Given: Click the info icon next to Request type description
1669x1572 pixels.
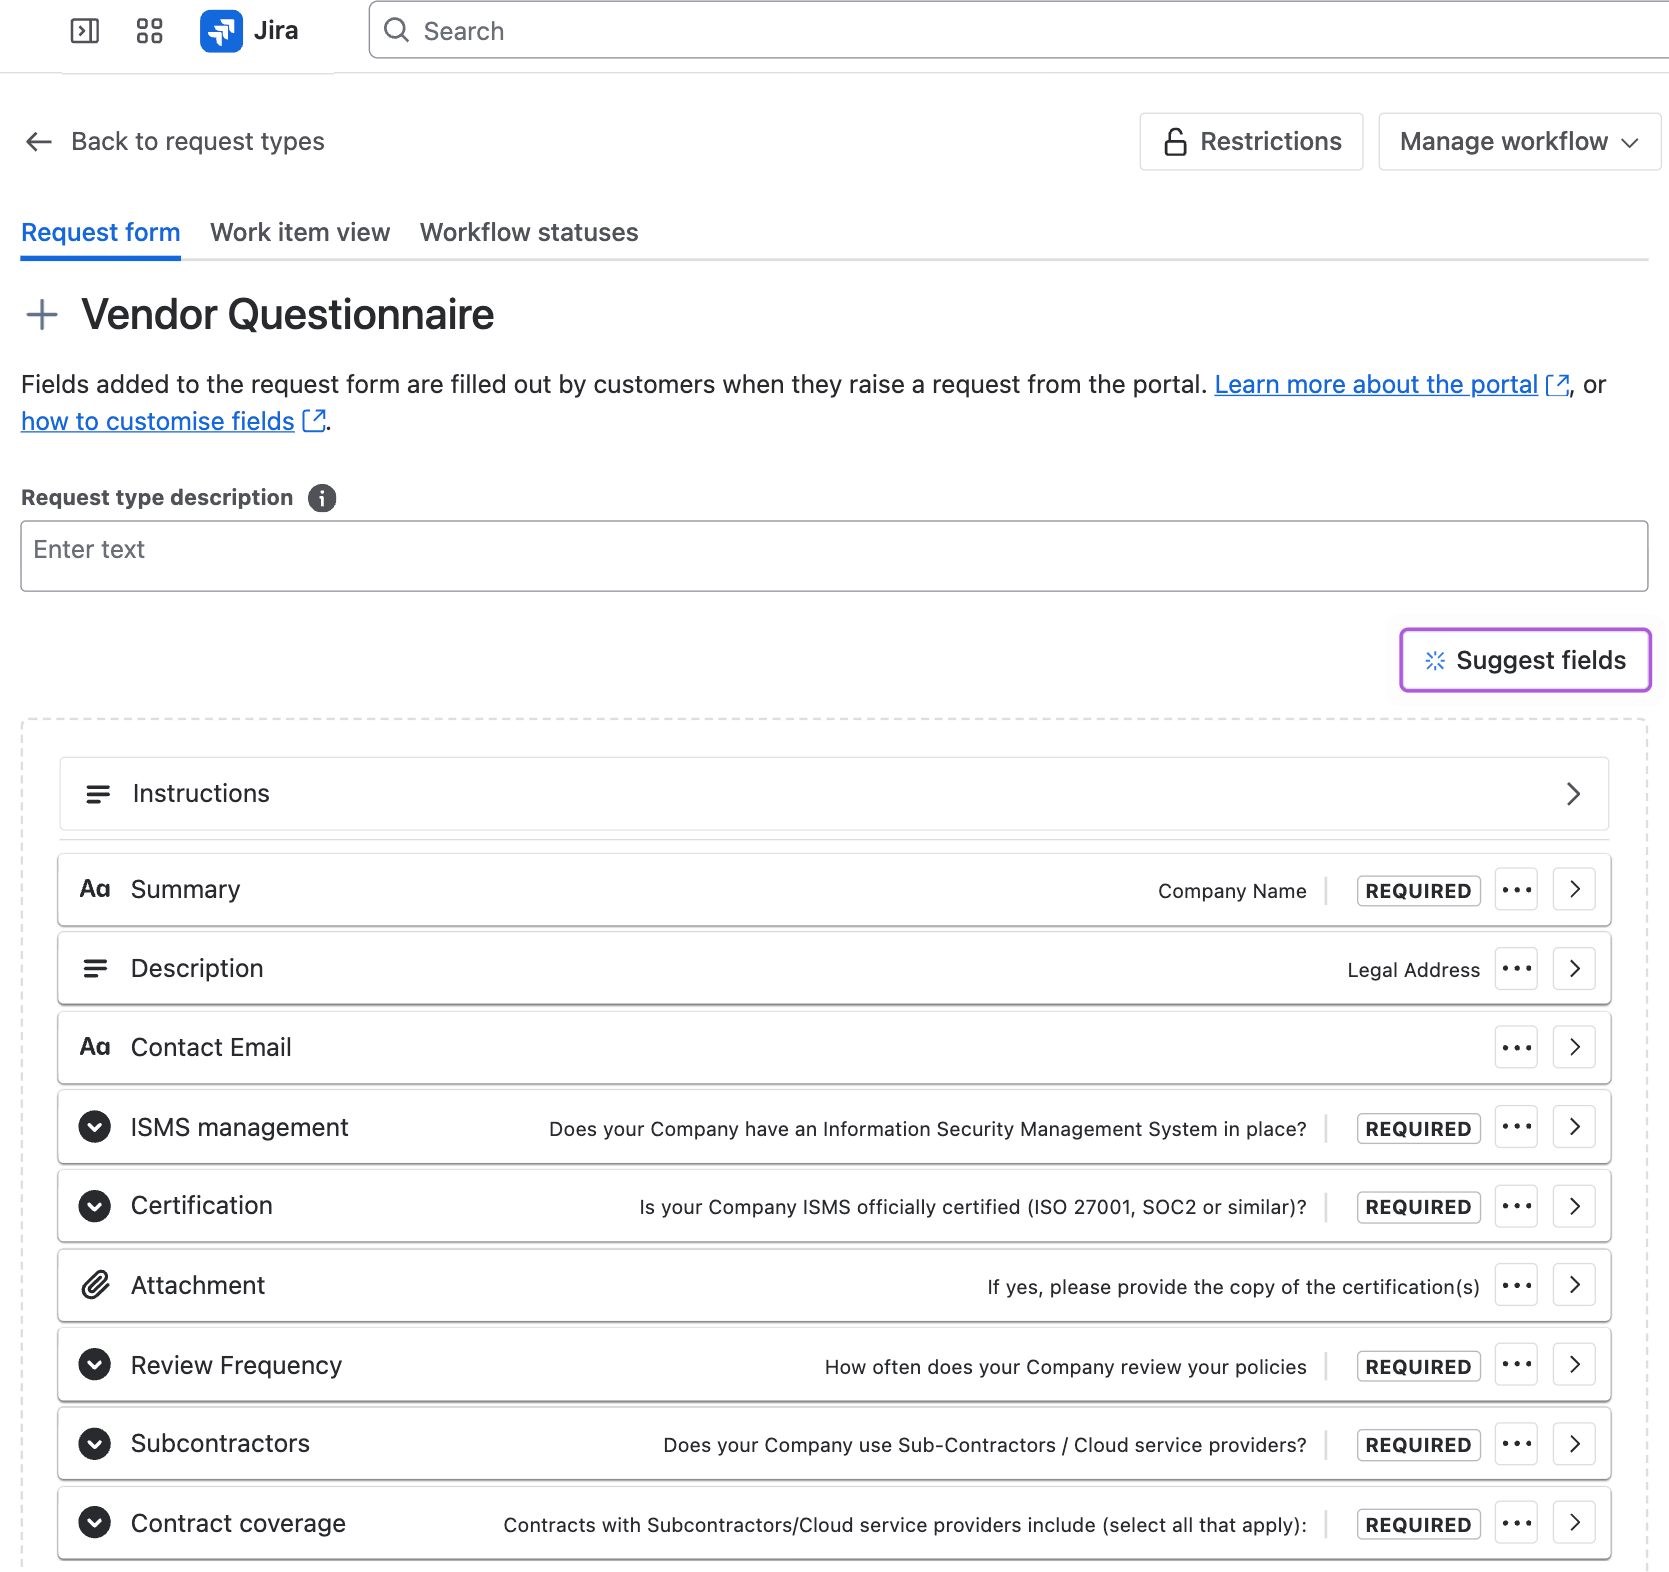Looking at the screenshot, I should point(322,498).
